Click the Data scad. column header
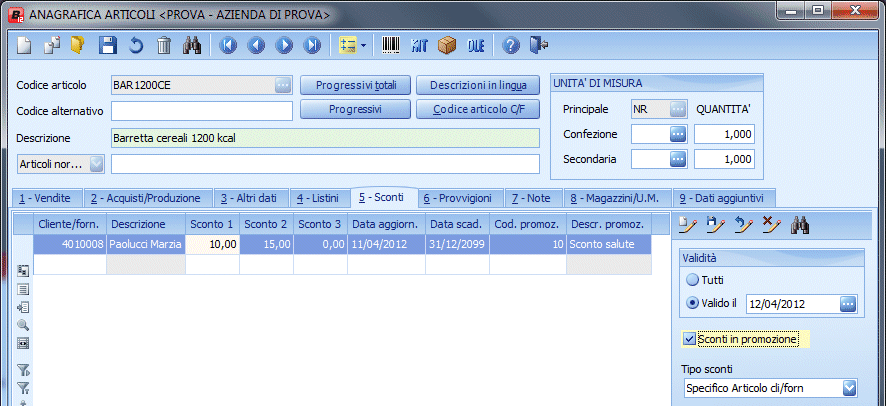This screenshot has height=406, width=886. (458, 224)
